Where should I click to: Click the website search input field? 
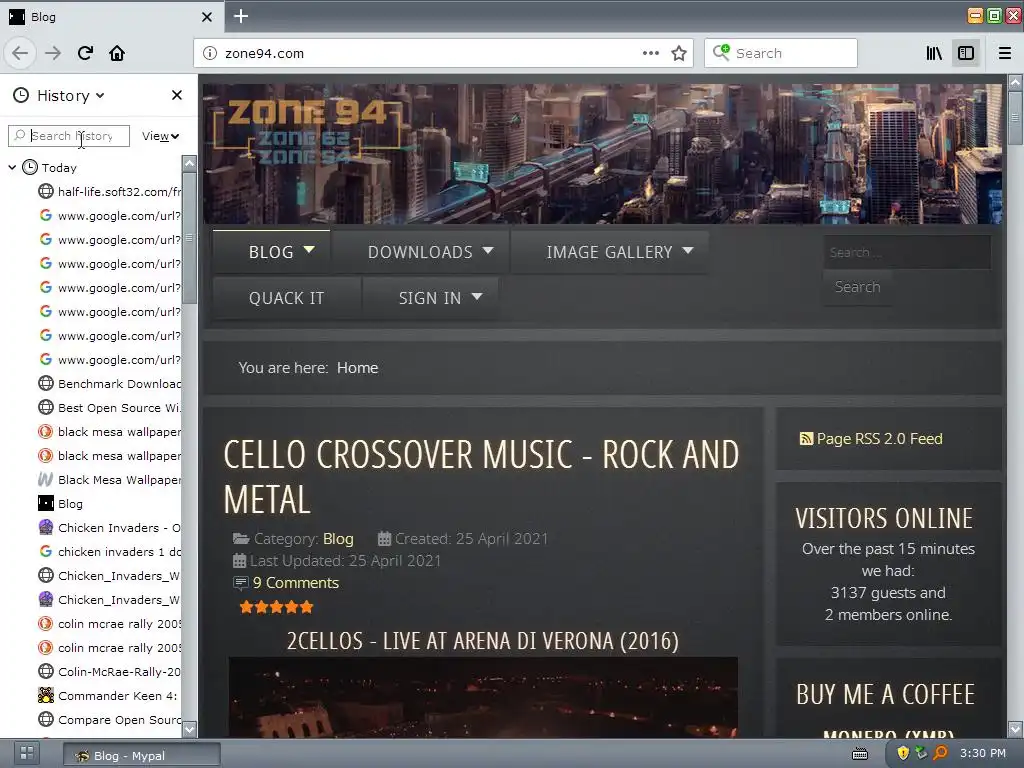[907, 252]
